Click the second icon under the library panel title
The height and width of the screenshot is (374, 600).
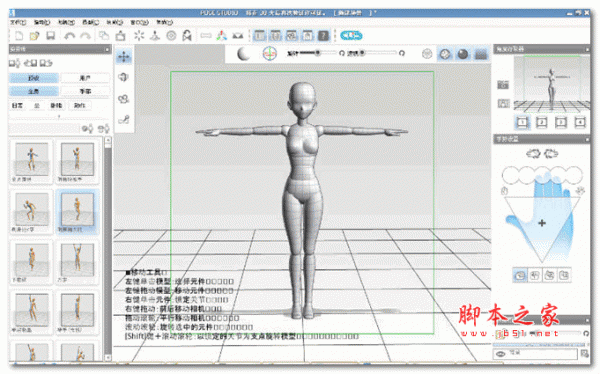point(31,63)
